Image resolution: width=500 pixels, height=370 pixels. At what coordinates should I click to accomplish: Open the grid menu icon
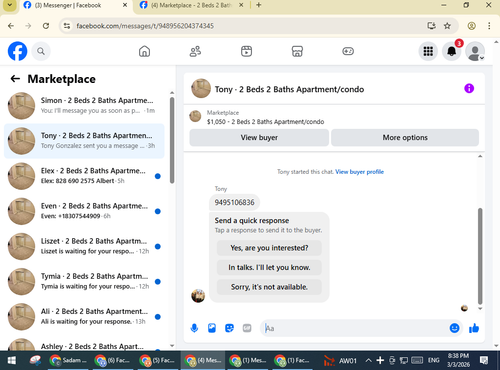coord(428,51)
